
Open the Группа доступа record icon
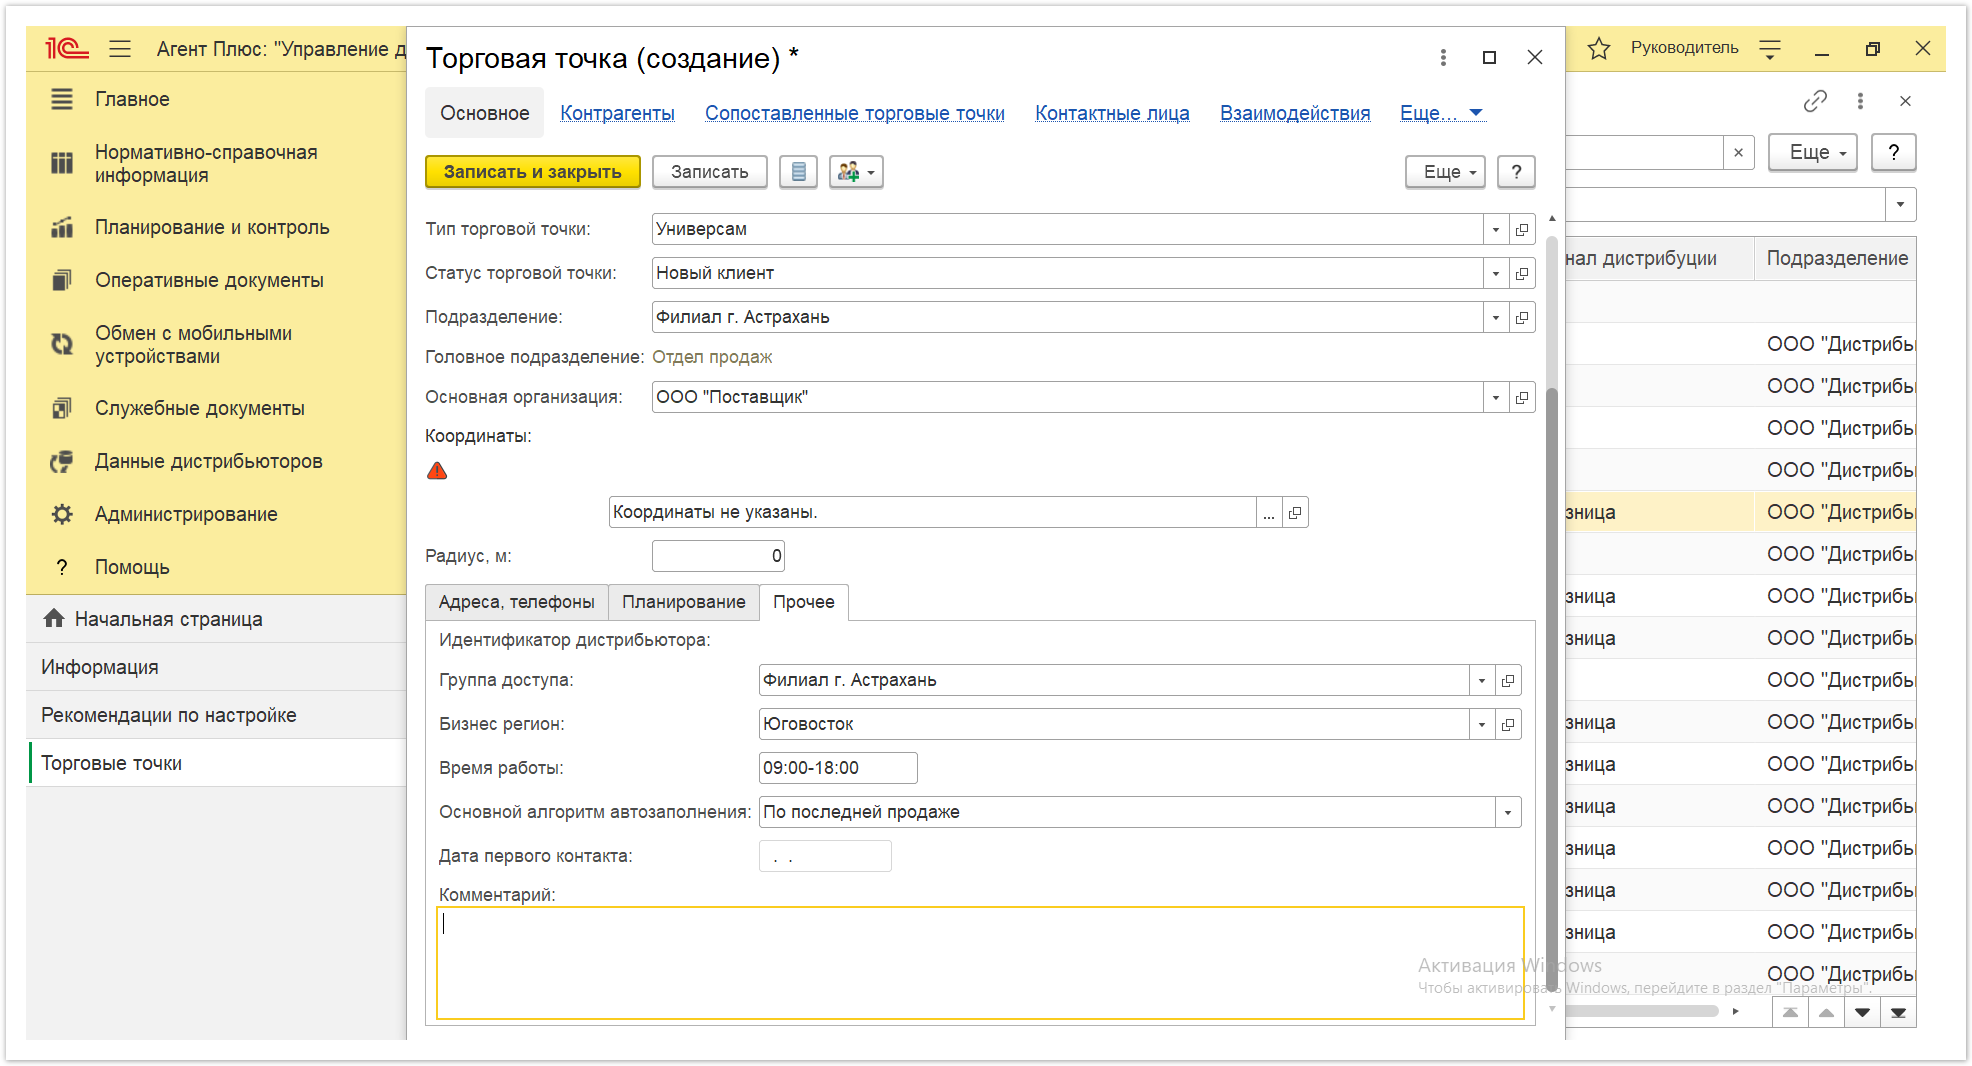pyautogui.click(x=1508, y=680)
